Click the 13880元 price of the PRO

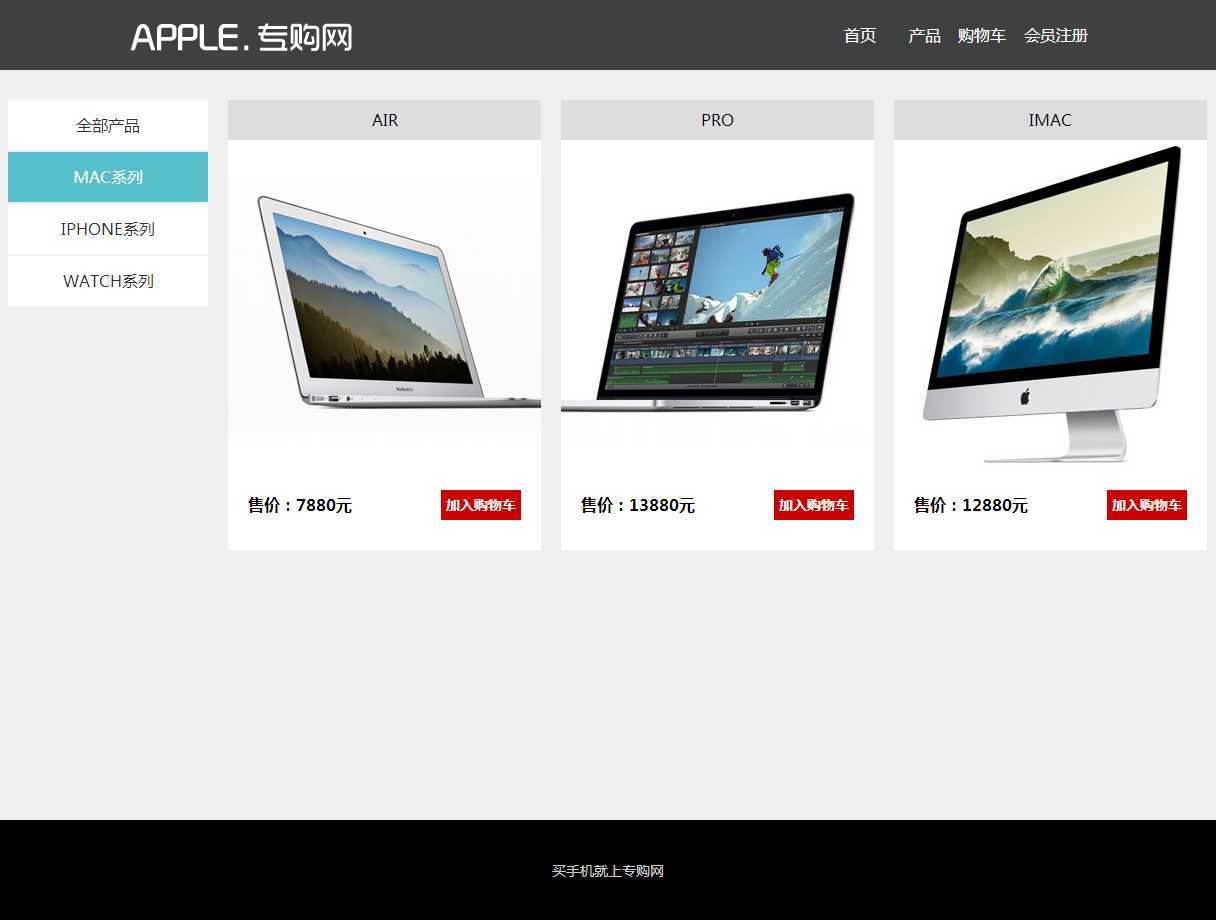[x=661, y=506]
